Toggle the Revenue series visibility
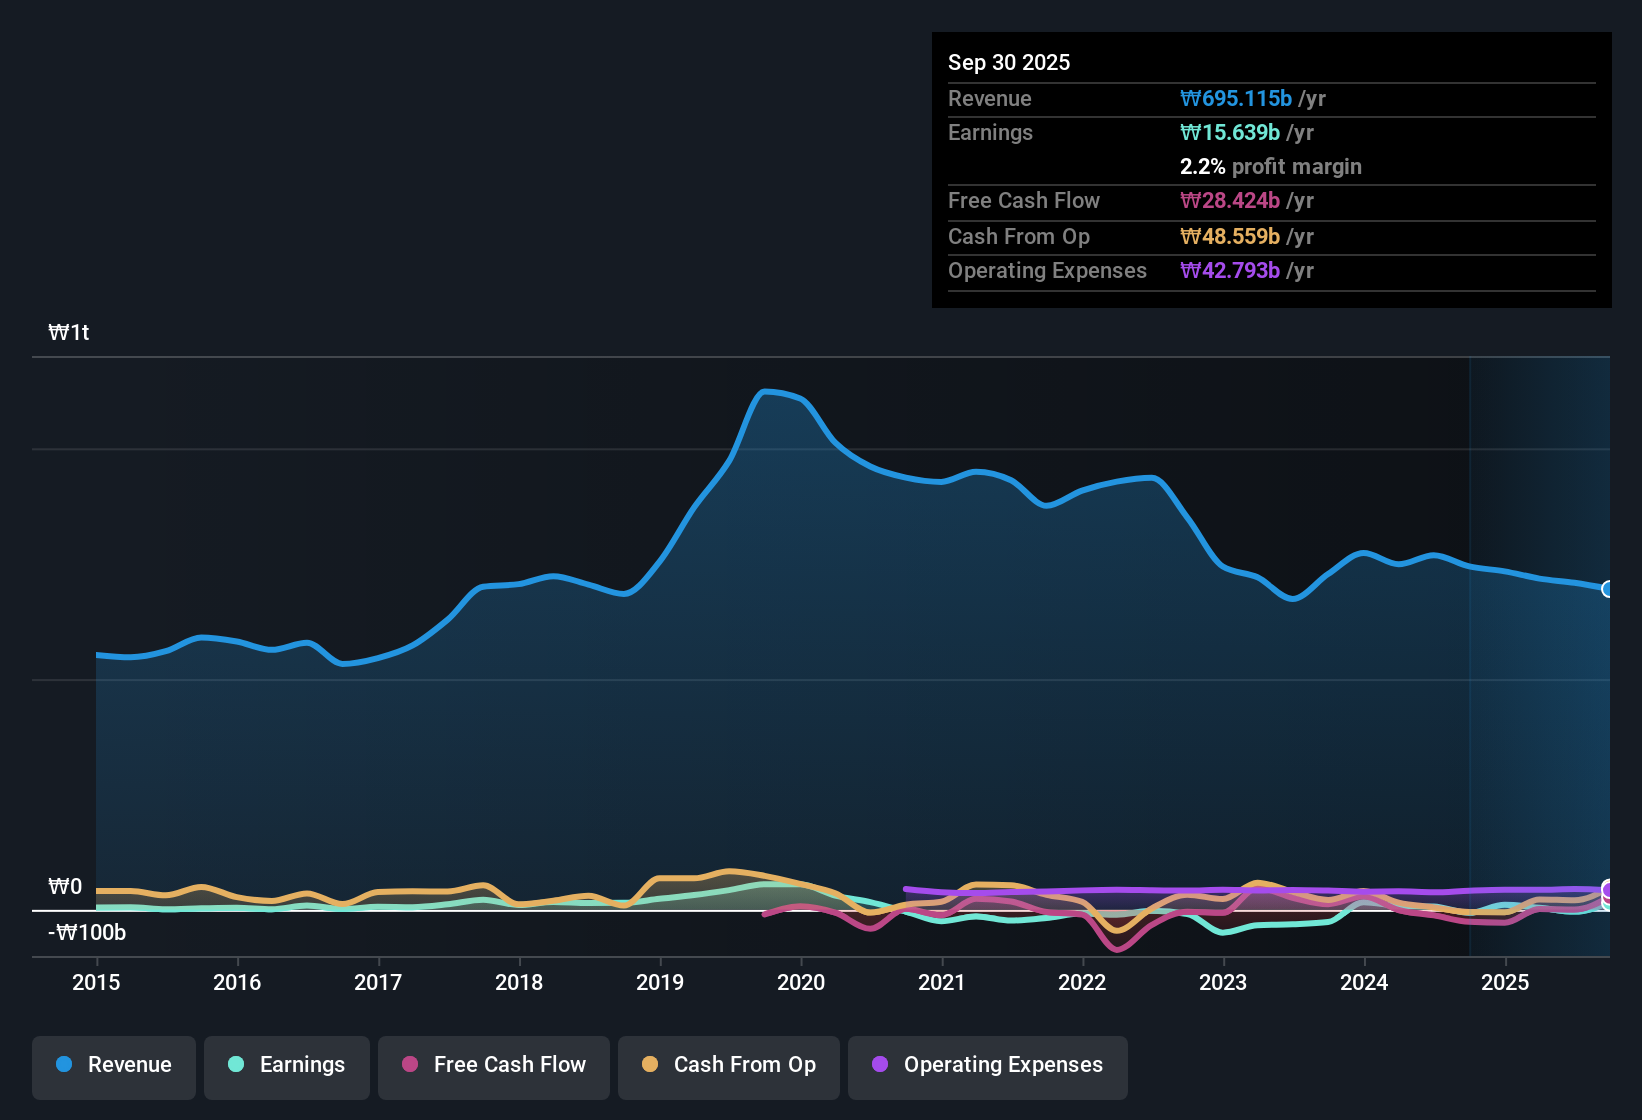 coord(113,1065)
